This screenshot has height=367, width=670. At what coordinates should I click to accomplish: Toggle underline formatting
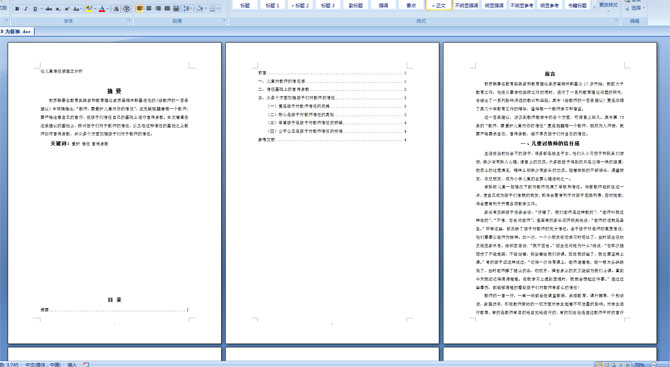(x=35, y=9)
